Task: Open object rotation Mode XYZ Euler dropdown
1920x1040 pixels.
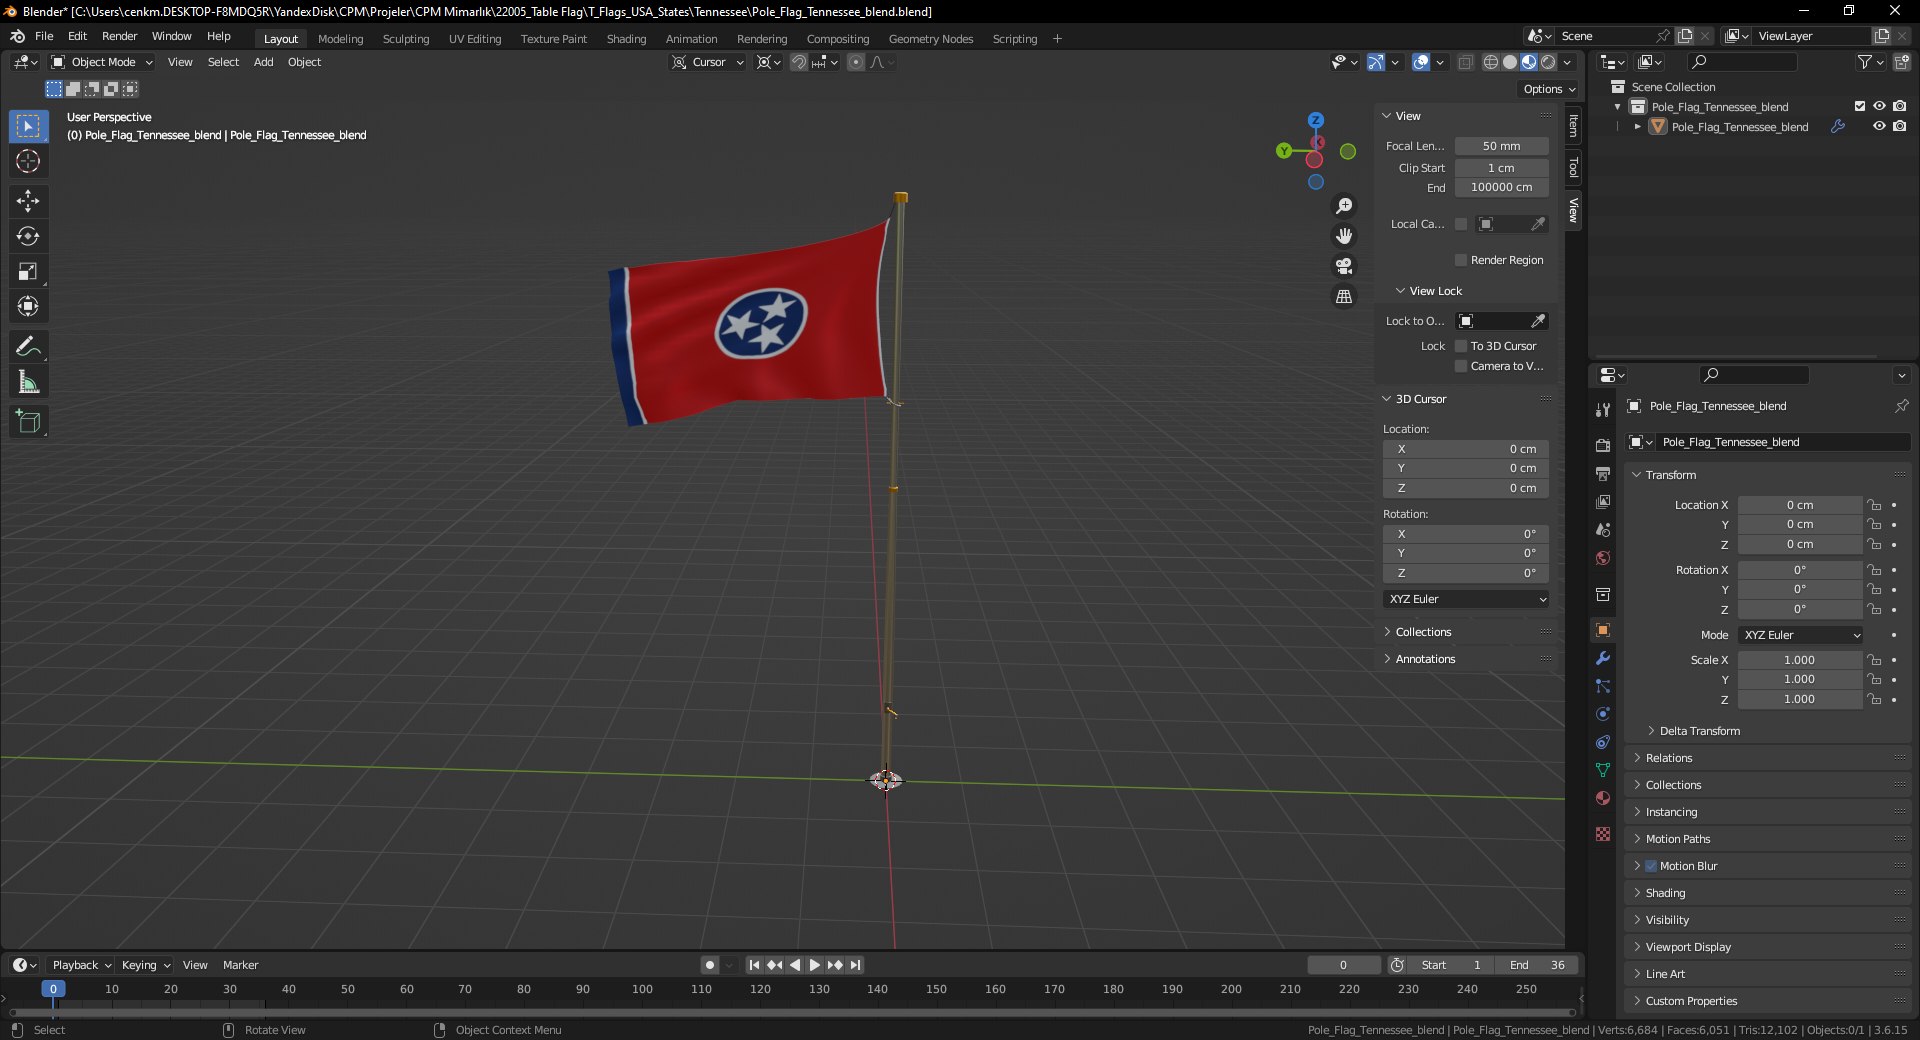Action: (x=1801, y=635)
